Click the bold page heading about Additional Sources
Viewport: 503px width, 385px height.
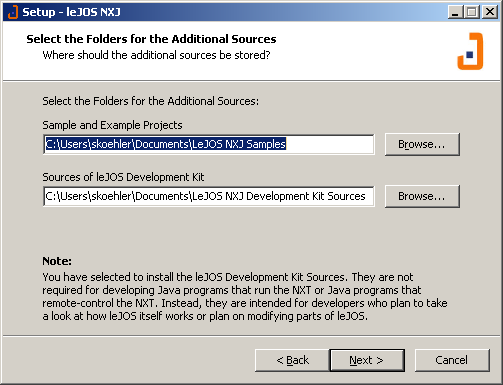click(x=151, y=39)
